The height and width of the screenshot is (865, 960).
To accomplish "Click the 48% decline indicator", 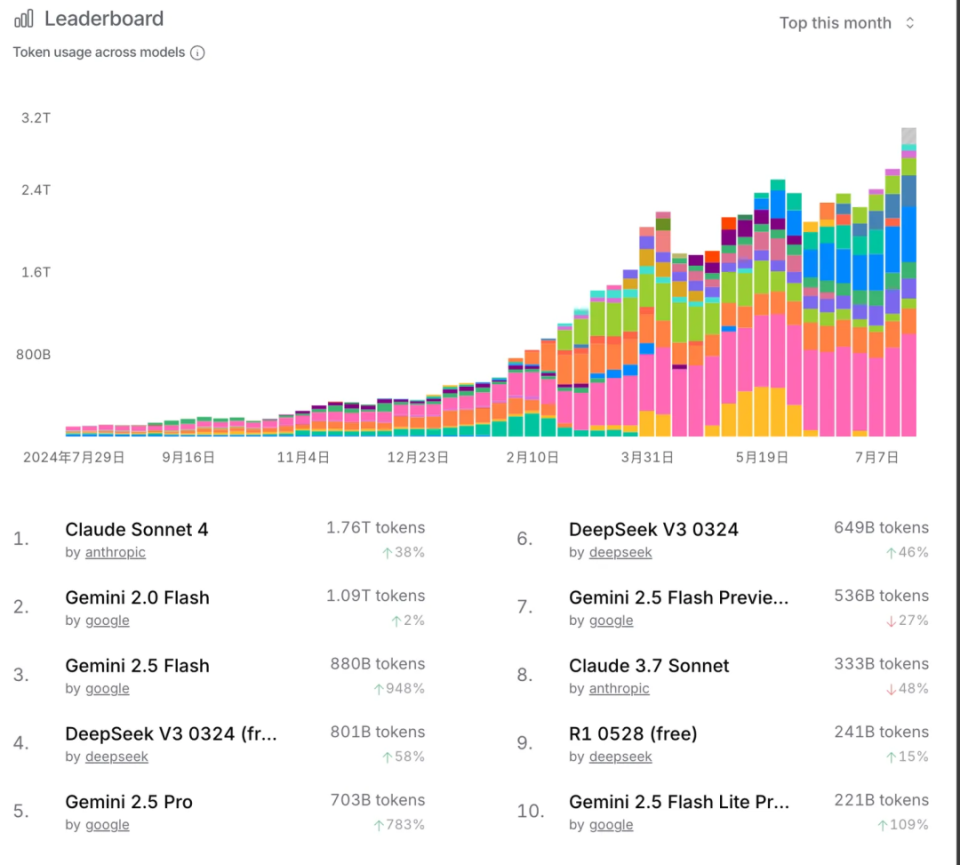I will click(907, 689).
